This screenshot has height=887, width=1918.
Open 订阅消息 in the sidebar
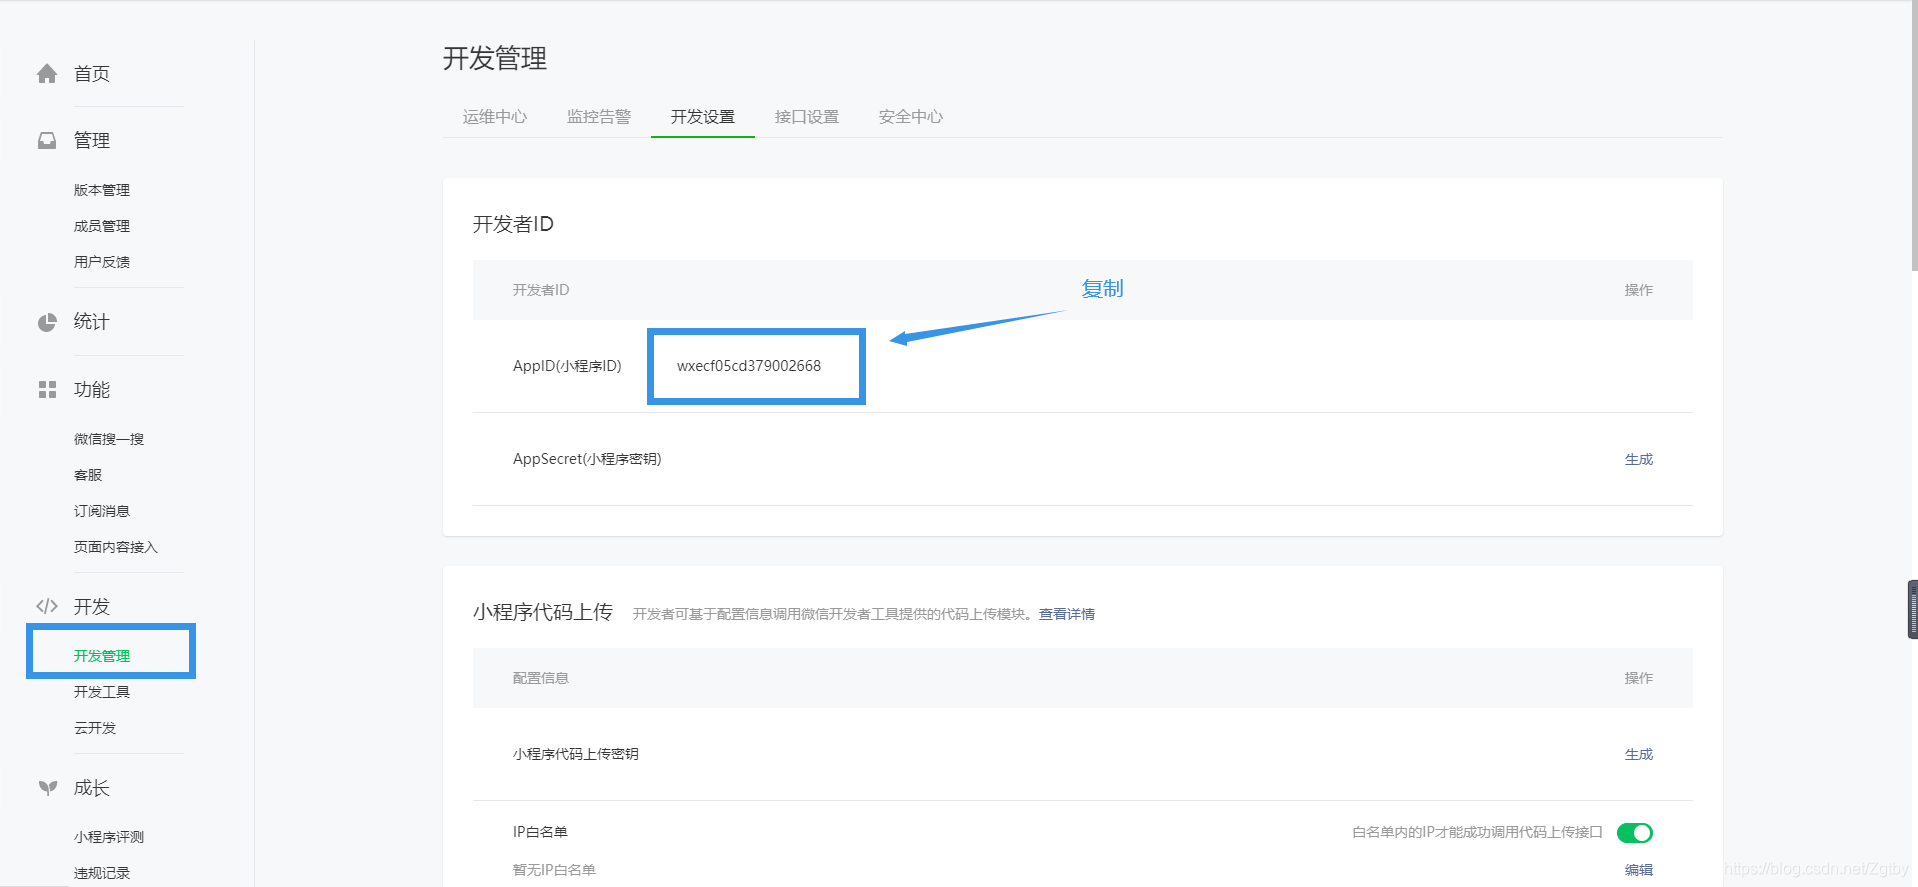coord(102,511)
